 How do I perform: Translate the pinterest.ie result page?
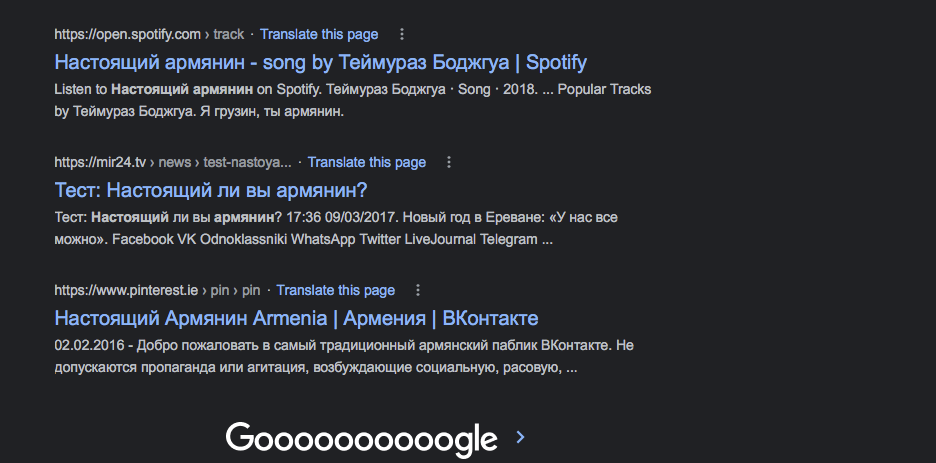point(335,290)
